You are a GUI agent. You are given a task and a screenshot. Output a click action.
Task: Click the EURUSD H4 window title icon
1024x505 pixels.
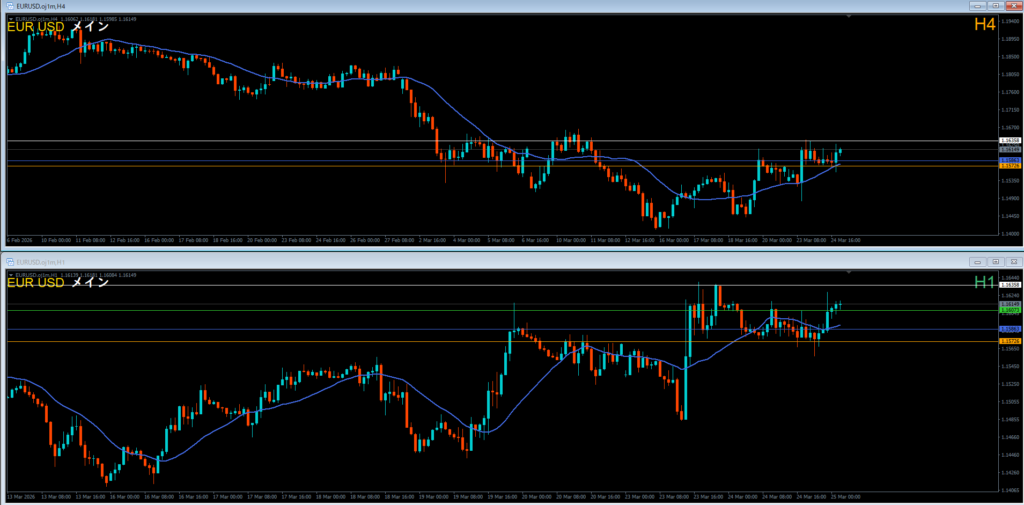(9, 6)
